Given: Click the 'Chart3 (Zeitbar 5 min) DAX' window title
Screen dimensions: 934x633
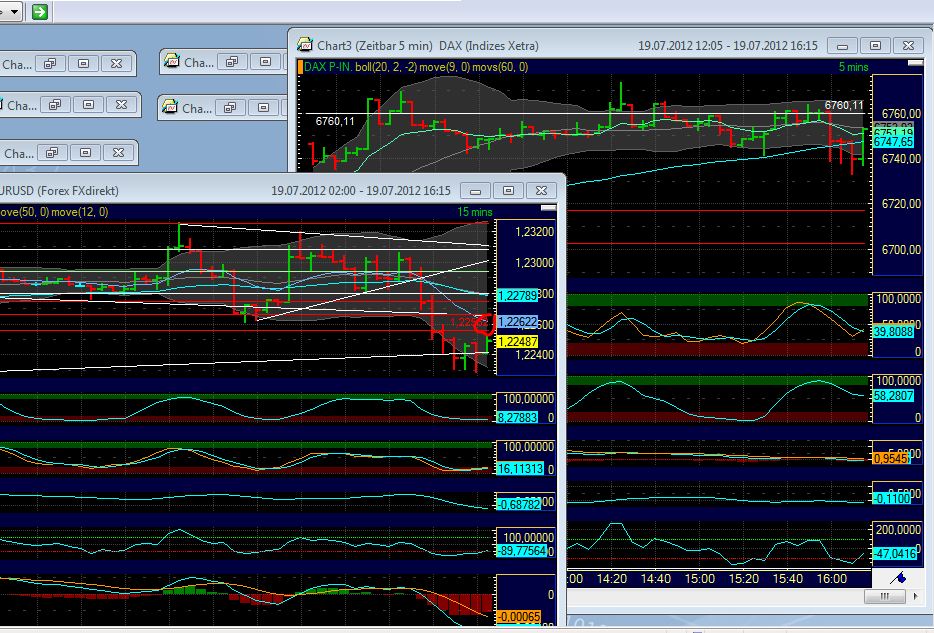Looking at the screenshot, I should [x=428, y=46].
